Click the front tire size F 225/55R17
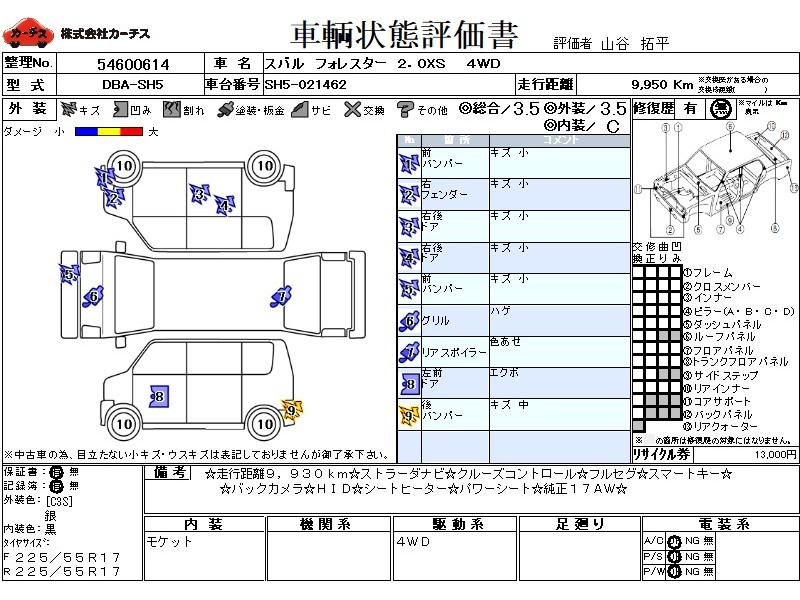 62,557
